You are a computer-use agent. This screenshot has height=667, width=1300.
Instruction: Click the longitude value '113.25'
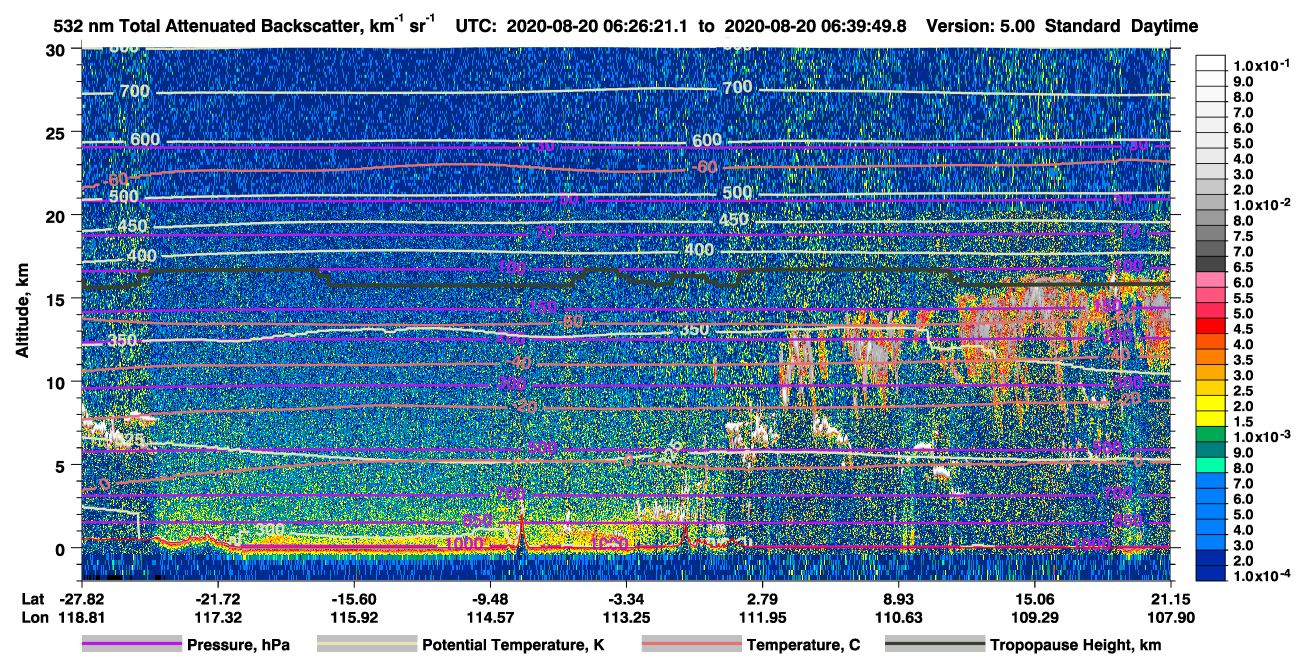tap(626, 618)
